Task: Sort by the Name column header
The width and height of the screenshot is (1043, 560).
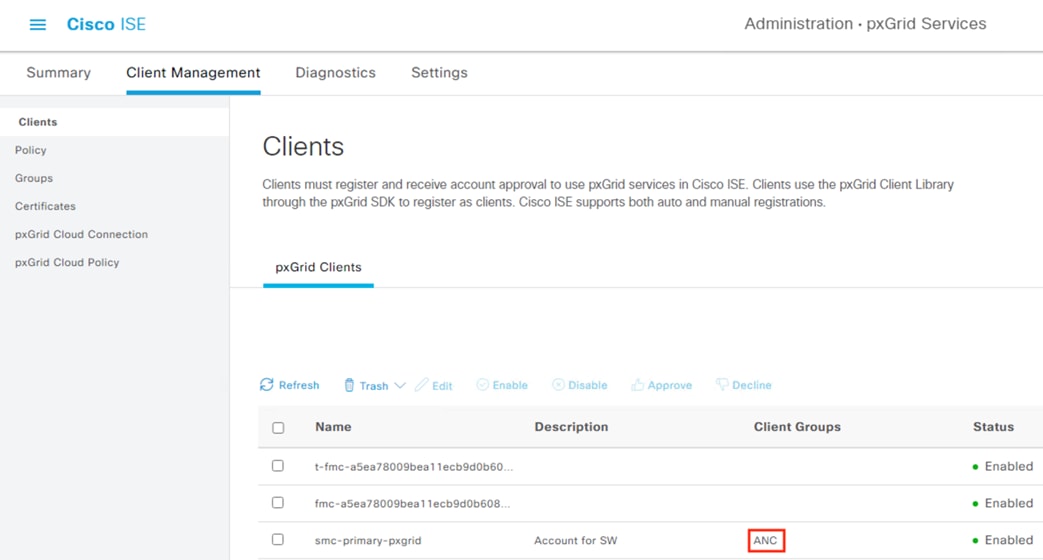Action: (x=333, y=427)
